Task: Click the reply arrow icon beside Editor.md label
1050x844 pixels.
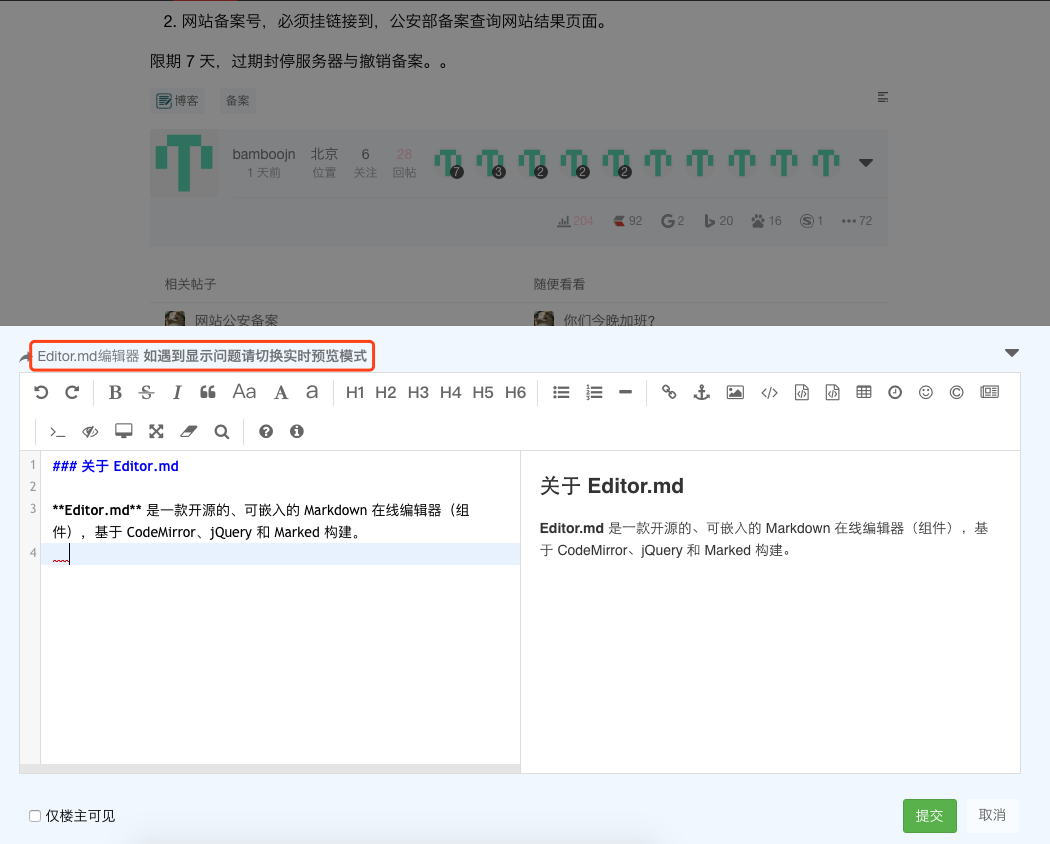Action: click(x=26, y=357)
